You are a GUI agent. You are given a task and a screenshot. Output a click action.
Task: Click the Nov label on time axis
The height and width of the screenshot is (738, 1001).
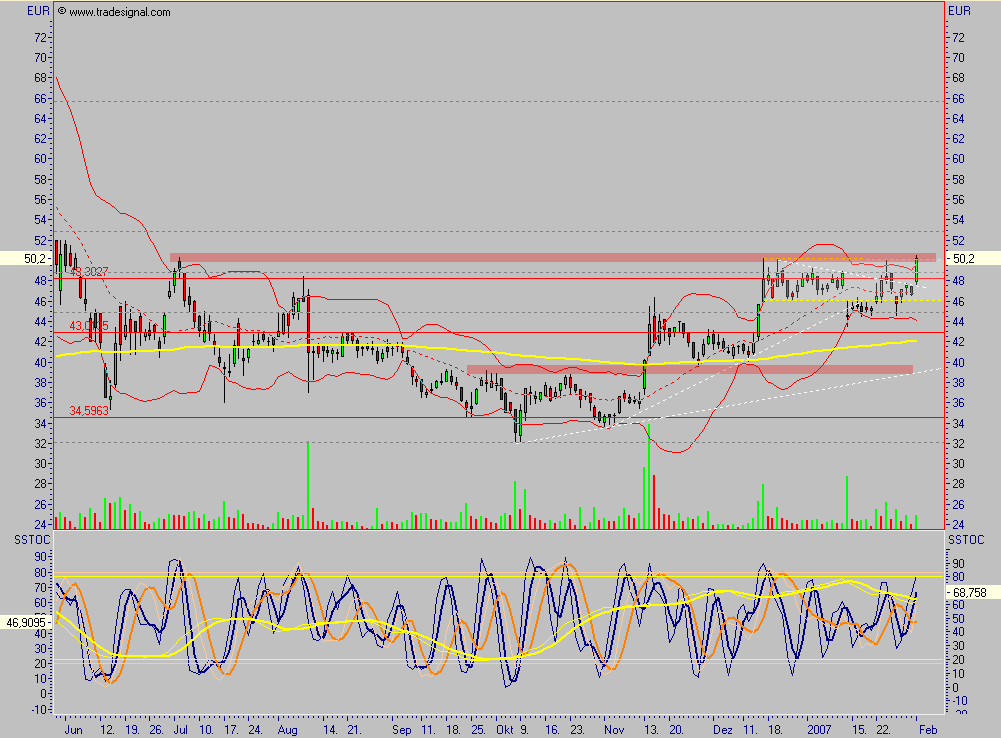(x=616, y=730)
